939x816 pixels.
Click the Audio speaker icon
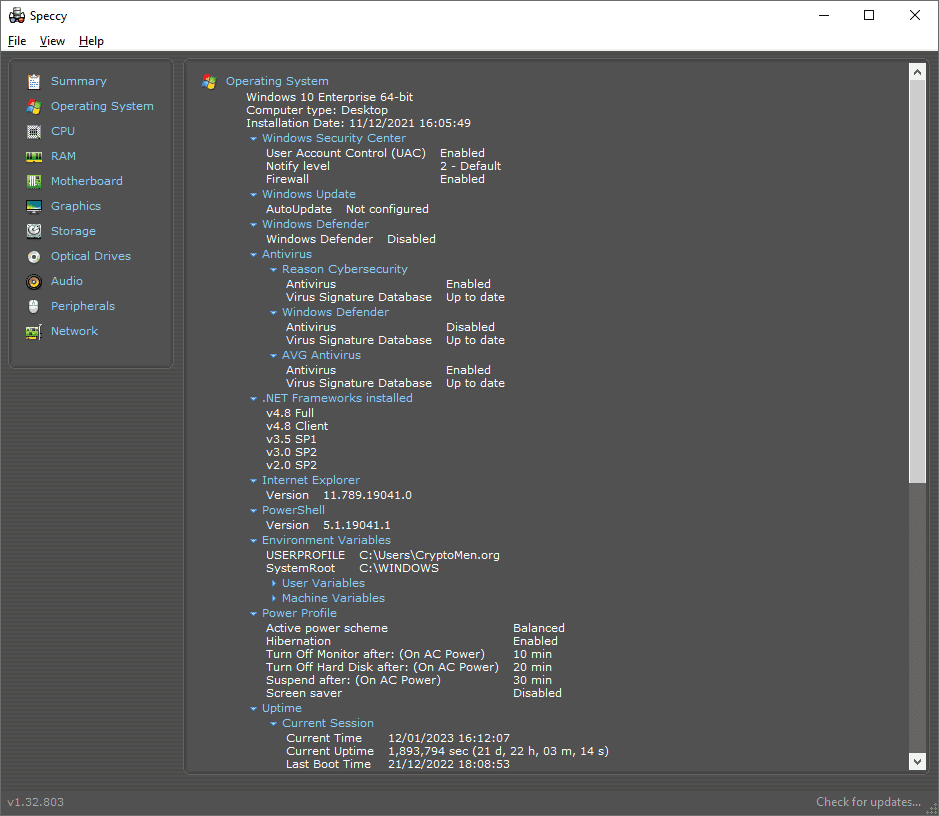tap(34, 281)
